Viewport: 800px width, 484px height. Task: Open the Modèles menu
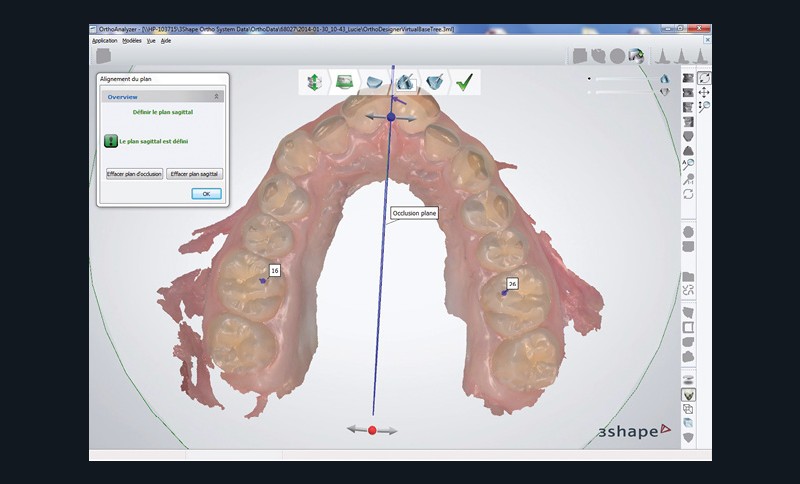tap(131, 41)
